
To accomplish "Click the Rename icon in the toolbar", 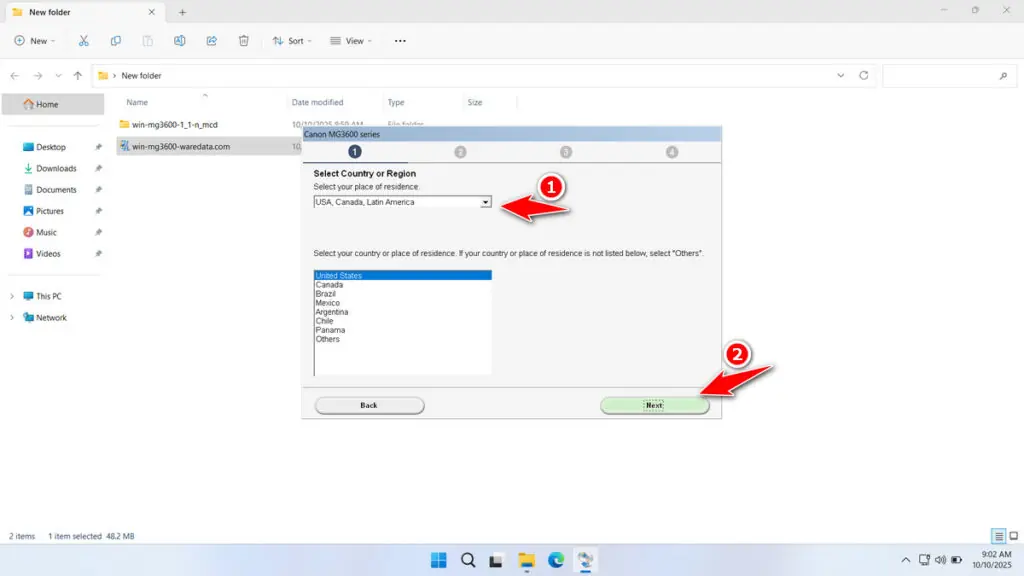I will pyautogui.click(x=180, y=40).
